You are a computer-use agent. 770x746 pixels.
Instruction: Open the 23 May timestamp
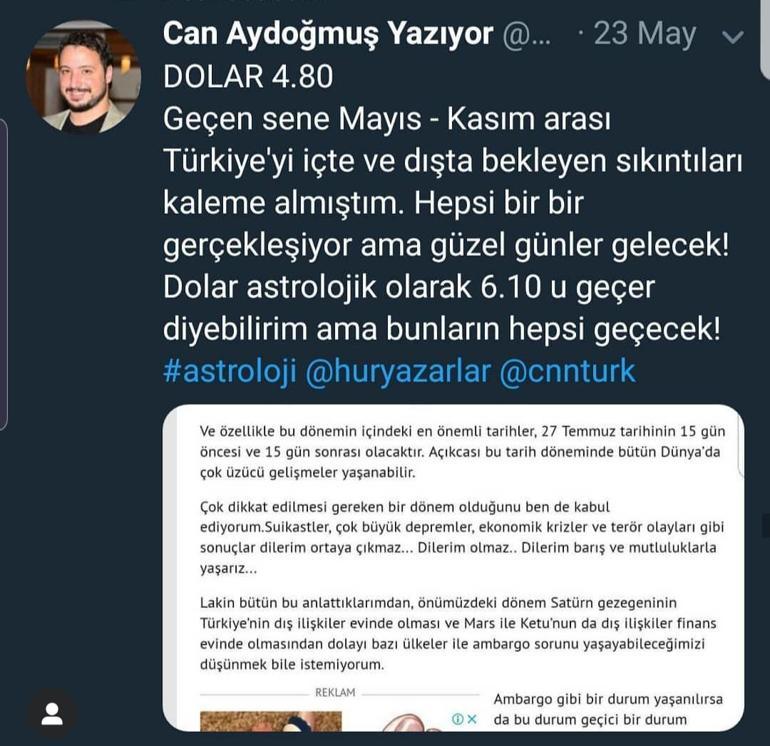pyautogui.click(x=645, y=34)
